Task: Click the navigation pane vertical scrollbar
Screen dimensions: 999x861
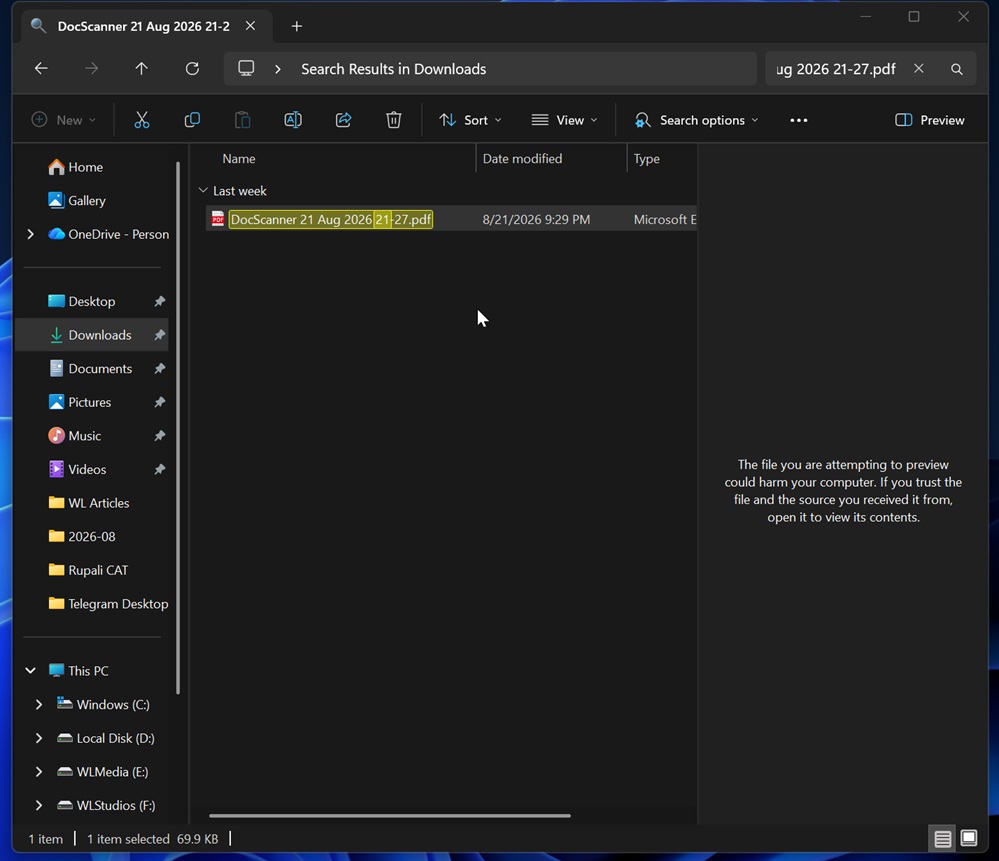Action: 178,427
